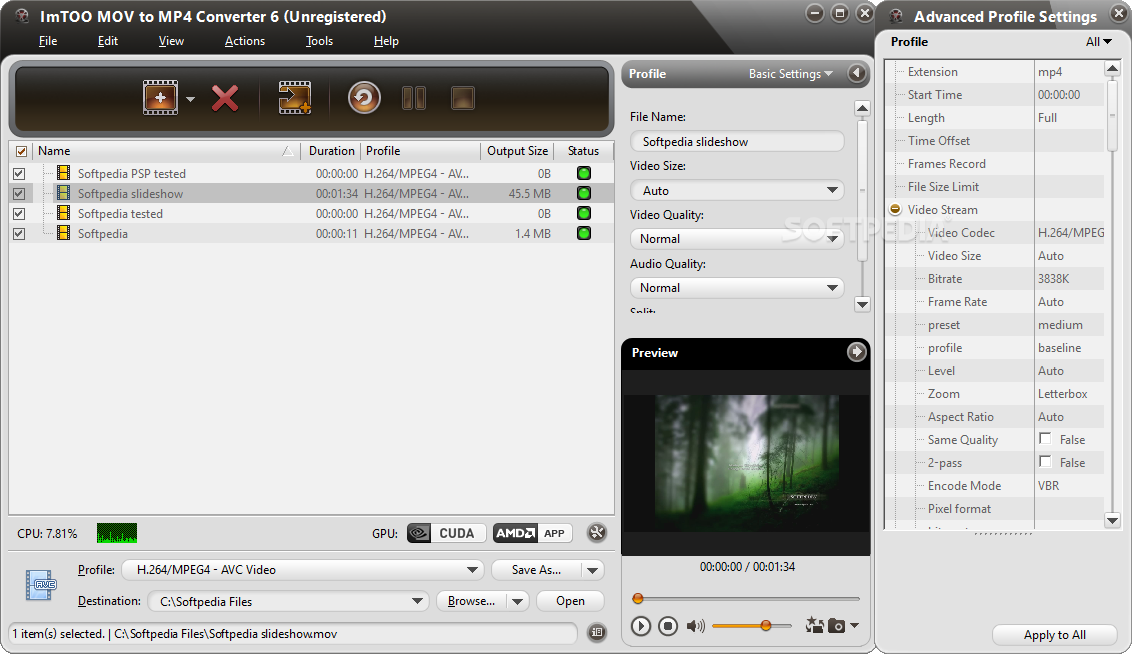The height and width of the screenshot is (654, 1132).
Task: Open Video Size Auto dropdown
Action: pyautogui.click(x=737, y=191)
